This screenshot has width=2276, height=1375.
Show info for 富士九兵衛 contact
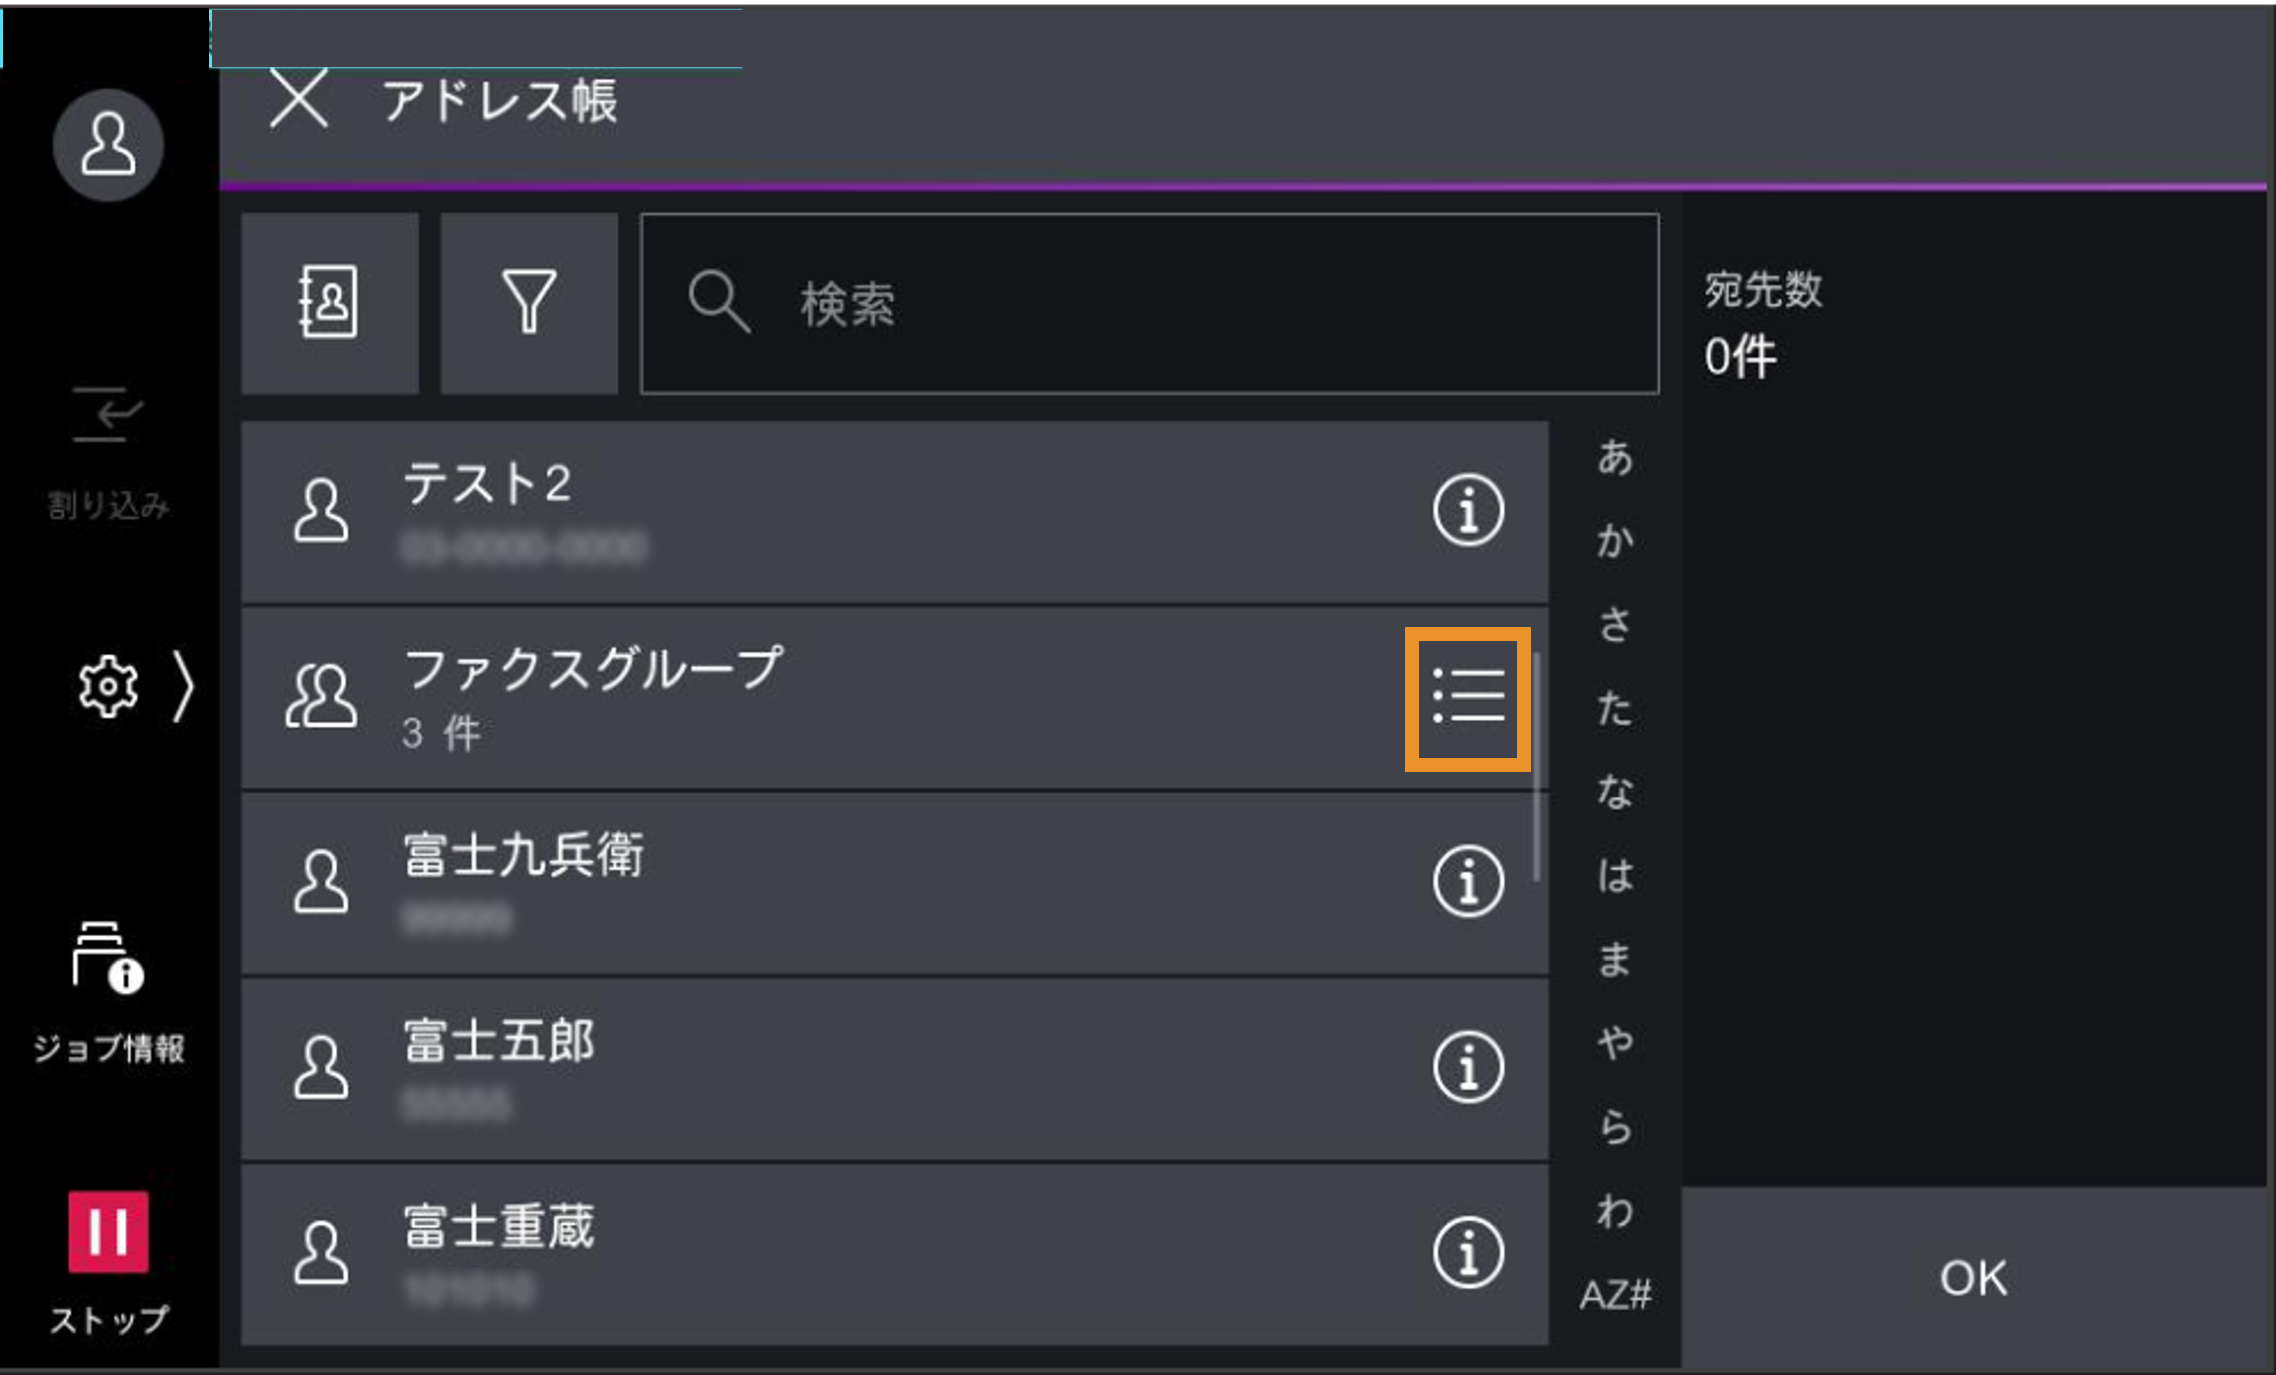pyautogui.click(x=1467, y=882)
